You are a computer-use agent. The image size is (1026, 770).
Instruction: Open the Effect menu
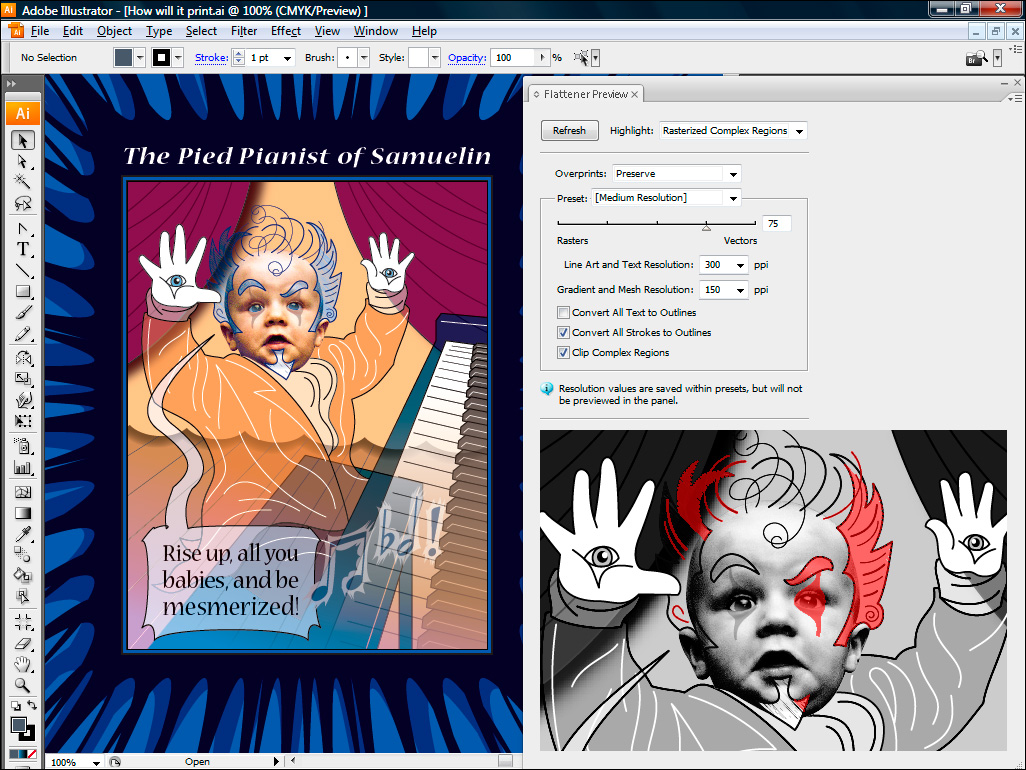285,31
